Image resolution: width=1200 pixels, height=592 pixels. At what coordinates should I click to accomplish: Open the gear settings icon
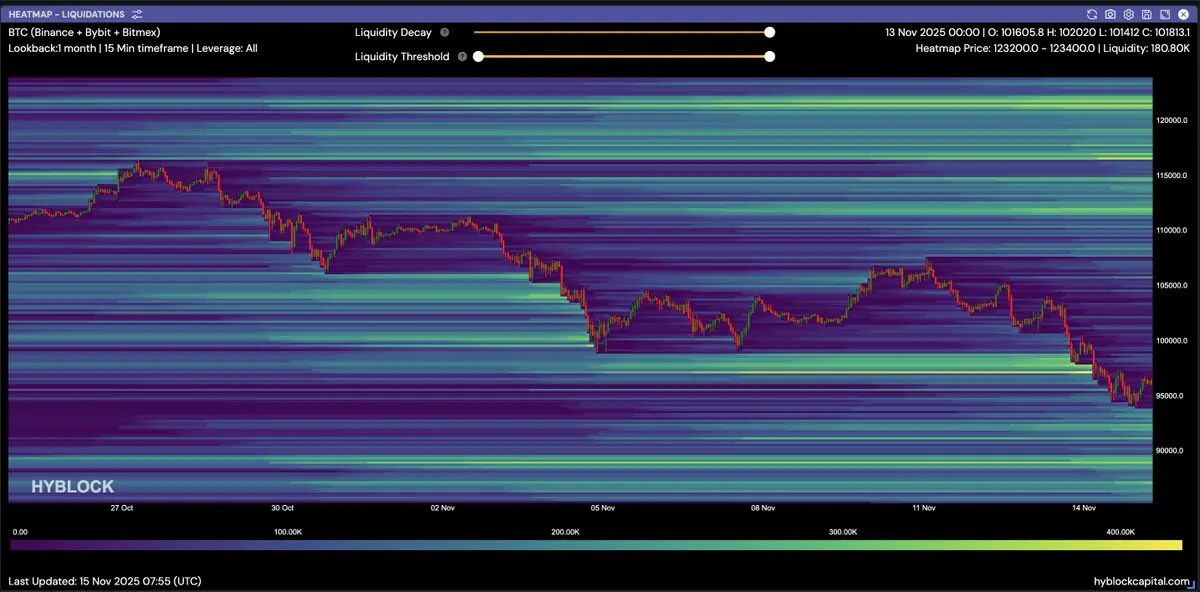pos(1128,15)
